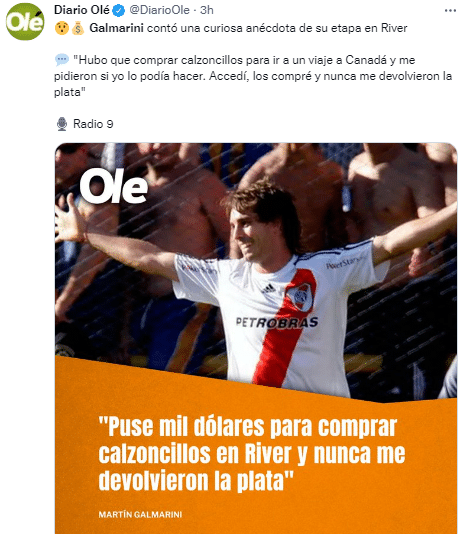Click the tweet quote about calzoncillos
The image size is (466, 534).
(253, 76)
